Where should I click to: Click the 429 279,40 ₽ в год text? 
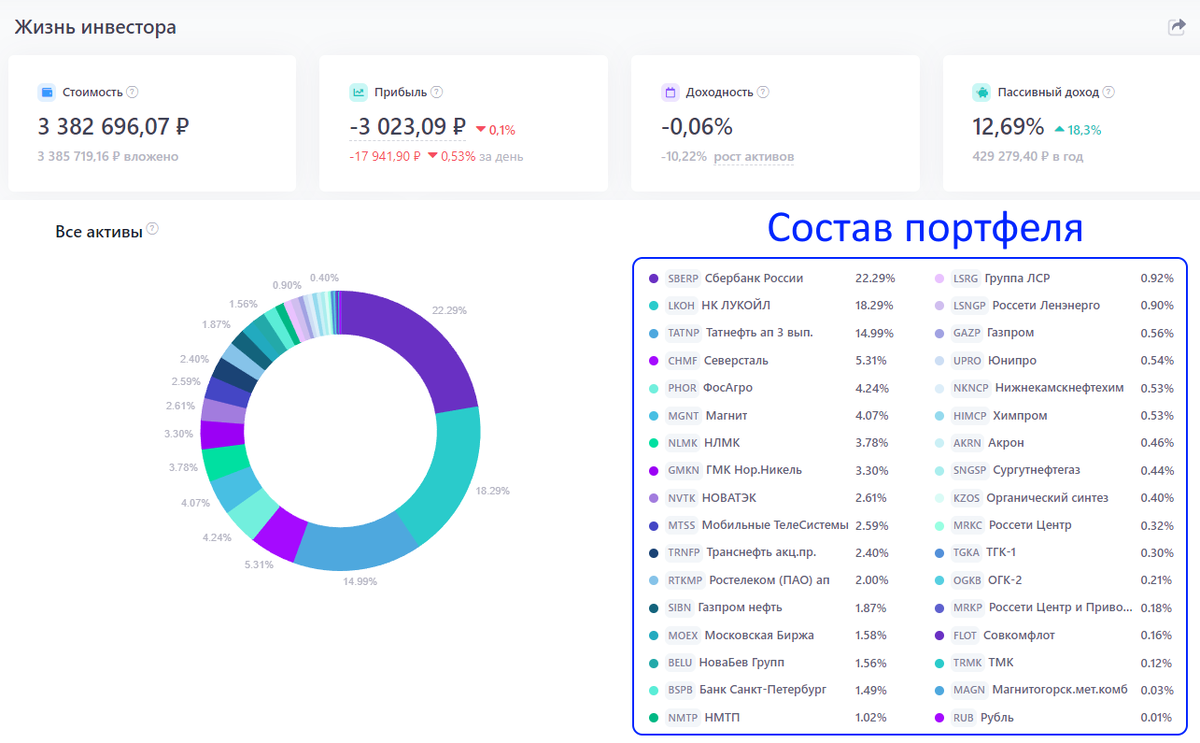click(x=1028, y=157)
